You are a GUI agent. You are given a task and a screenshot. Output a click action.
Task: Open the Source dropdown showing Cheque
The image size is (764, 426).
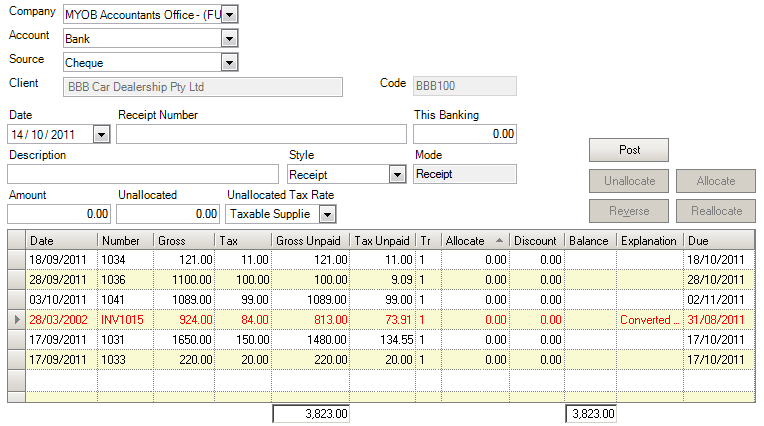(229, 63)
